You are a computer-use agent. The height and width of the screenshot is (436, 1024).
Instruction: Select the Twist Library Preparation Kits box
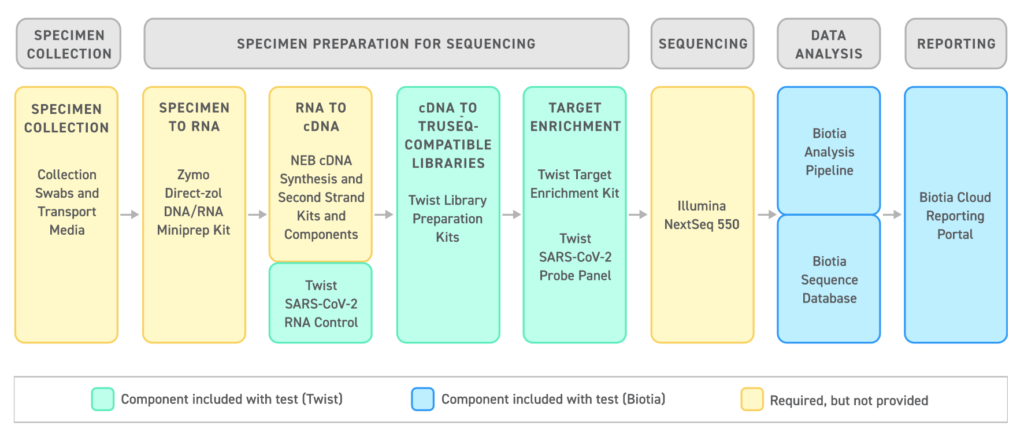pyautogui.click(x=448, y=215)
